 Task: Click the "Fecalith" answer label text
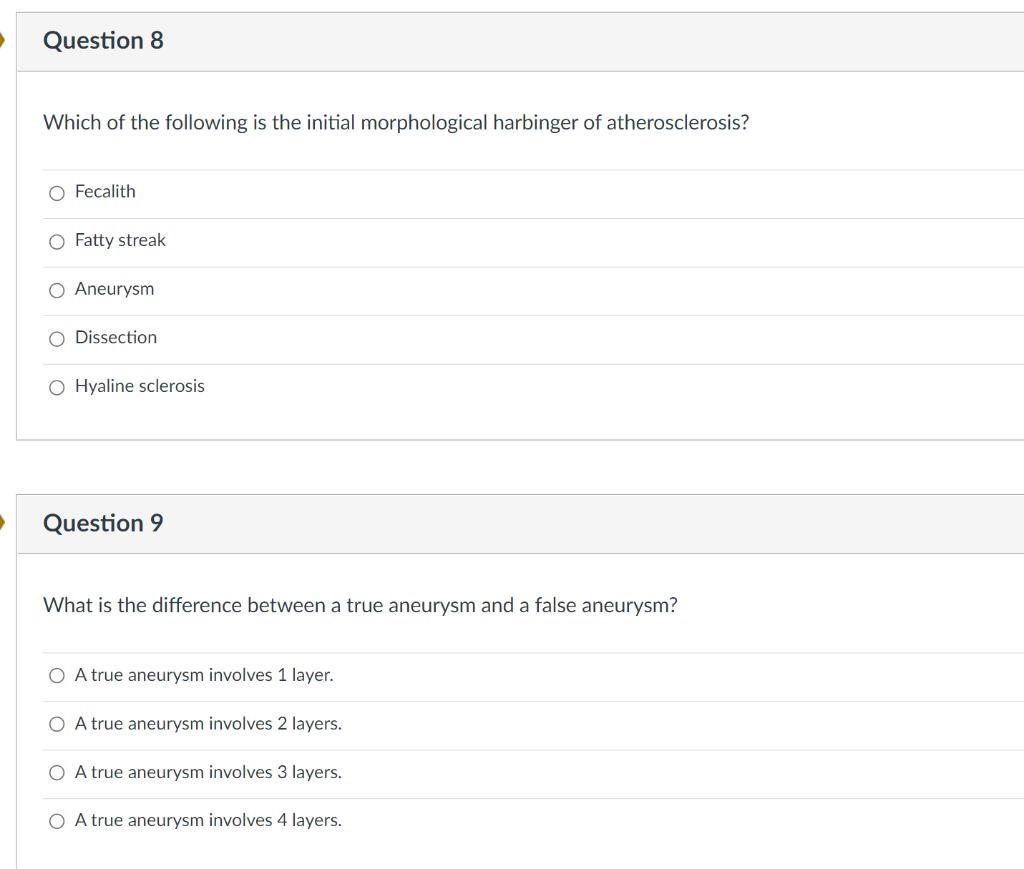point(105,191)
